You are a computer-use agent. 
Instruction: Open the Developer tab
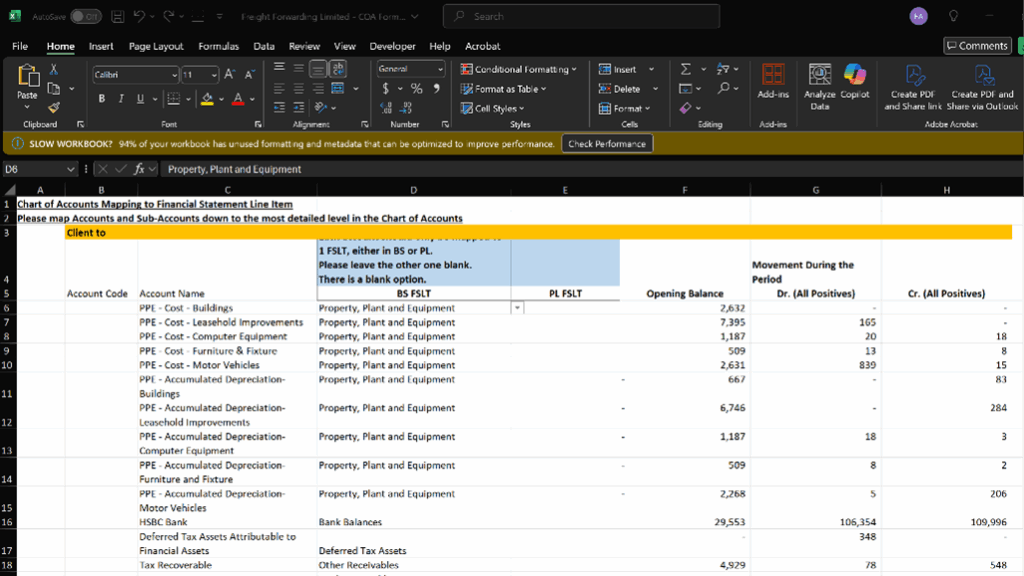(392, 46)
